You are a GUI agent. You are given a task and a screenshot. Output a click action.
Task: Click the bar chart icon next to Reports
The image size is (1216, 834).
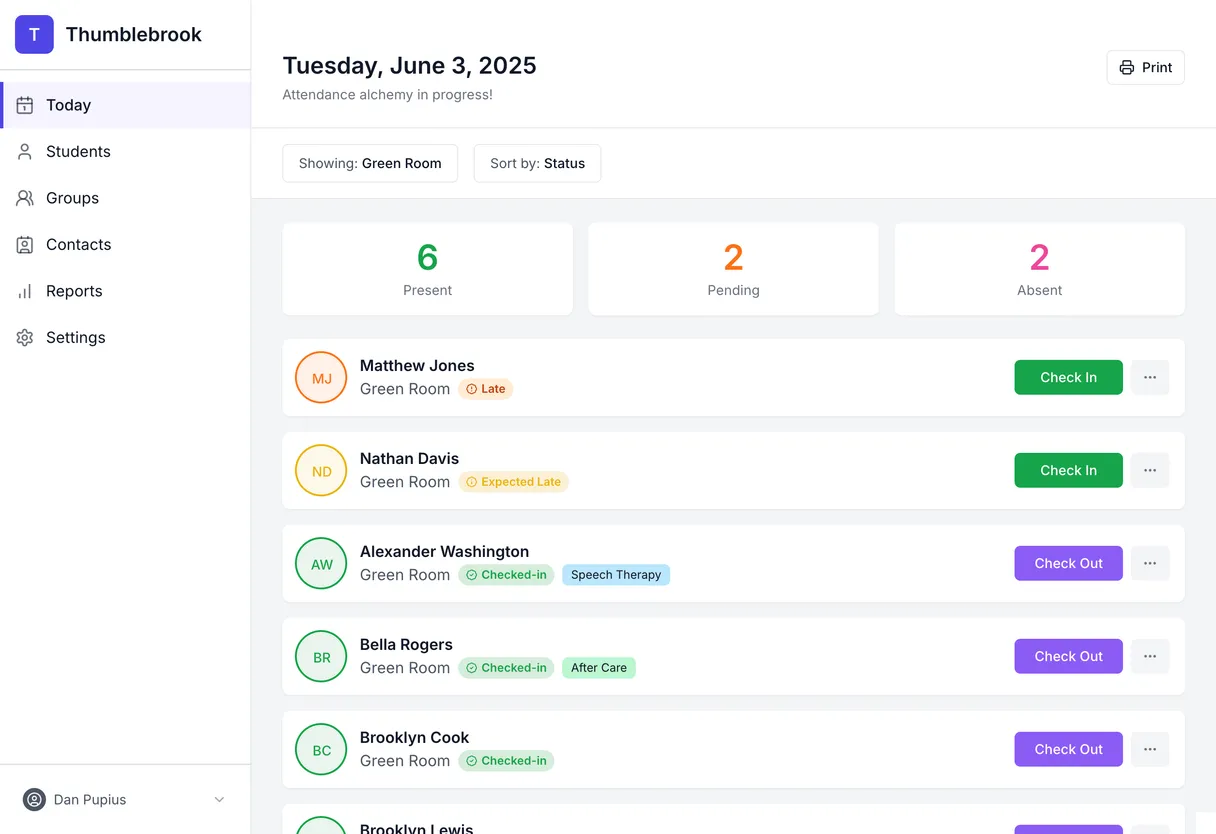pyautogui.click(x=25, y=291)
